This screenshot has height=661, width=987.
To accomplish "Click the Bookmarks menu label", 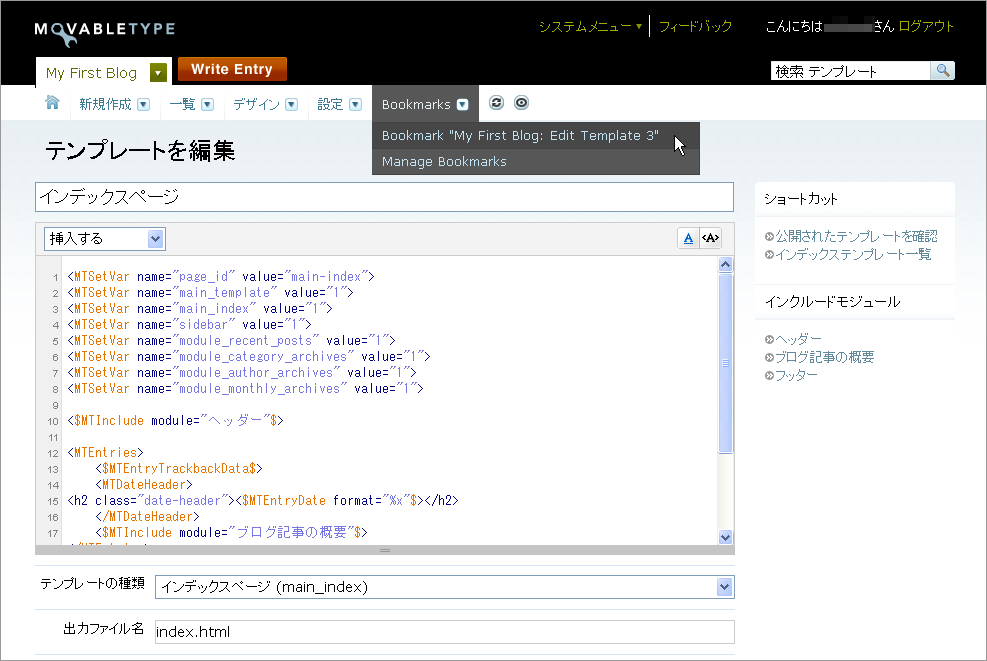I will [x=416, y=105].
